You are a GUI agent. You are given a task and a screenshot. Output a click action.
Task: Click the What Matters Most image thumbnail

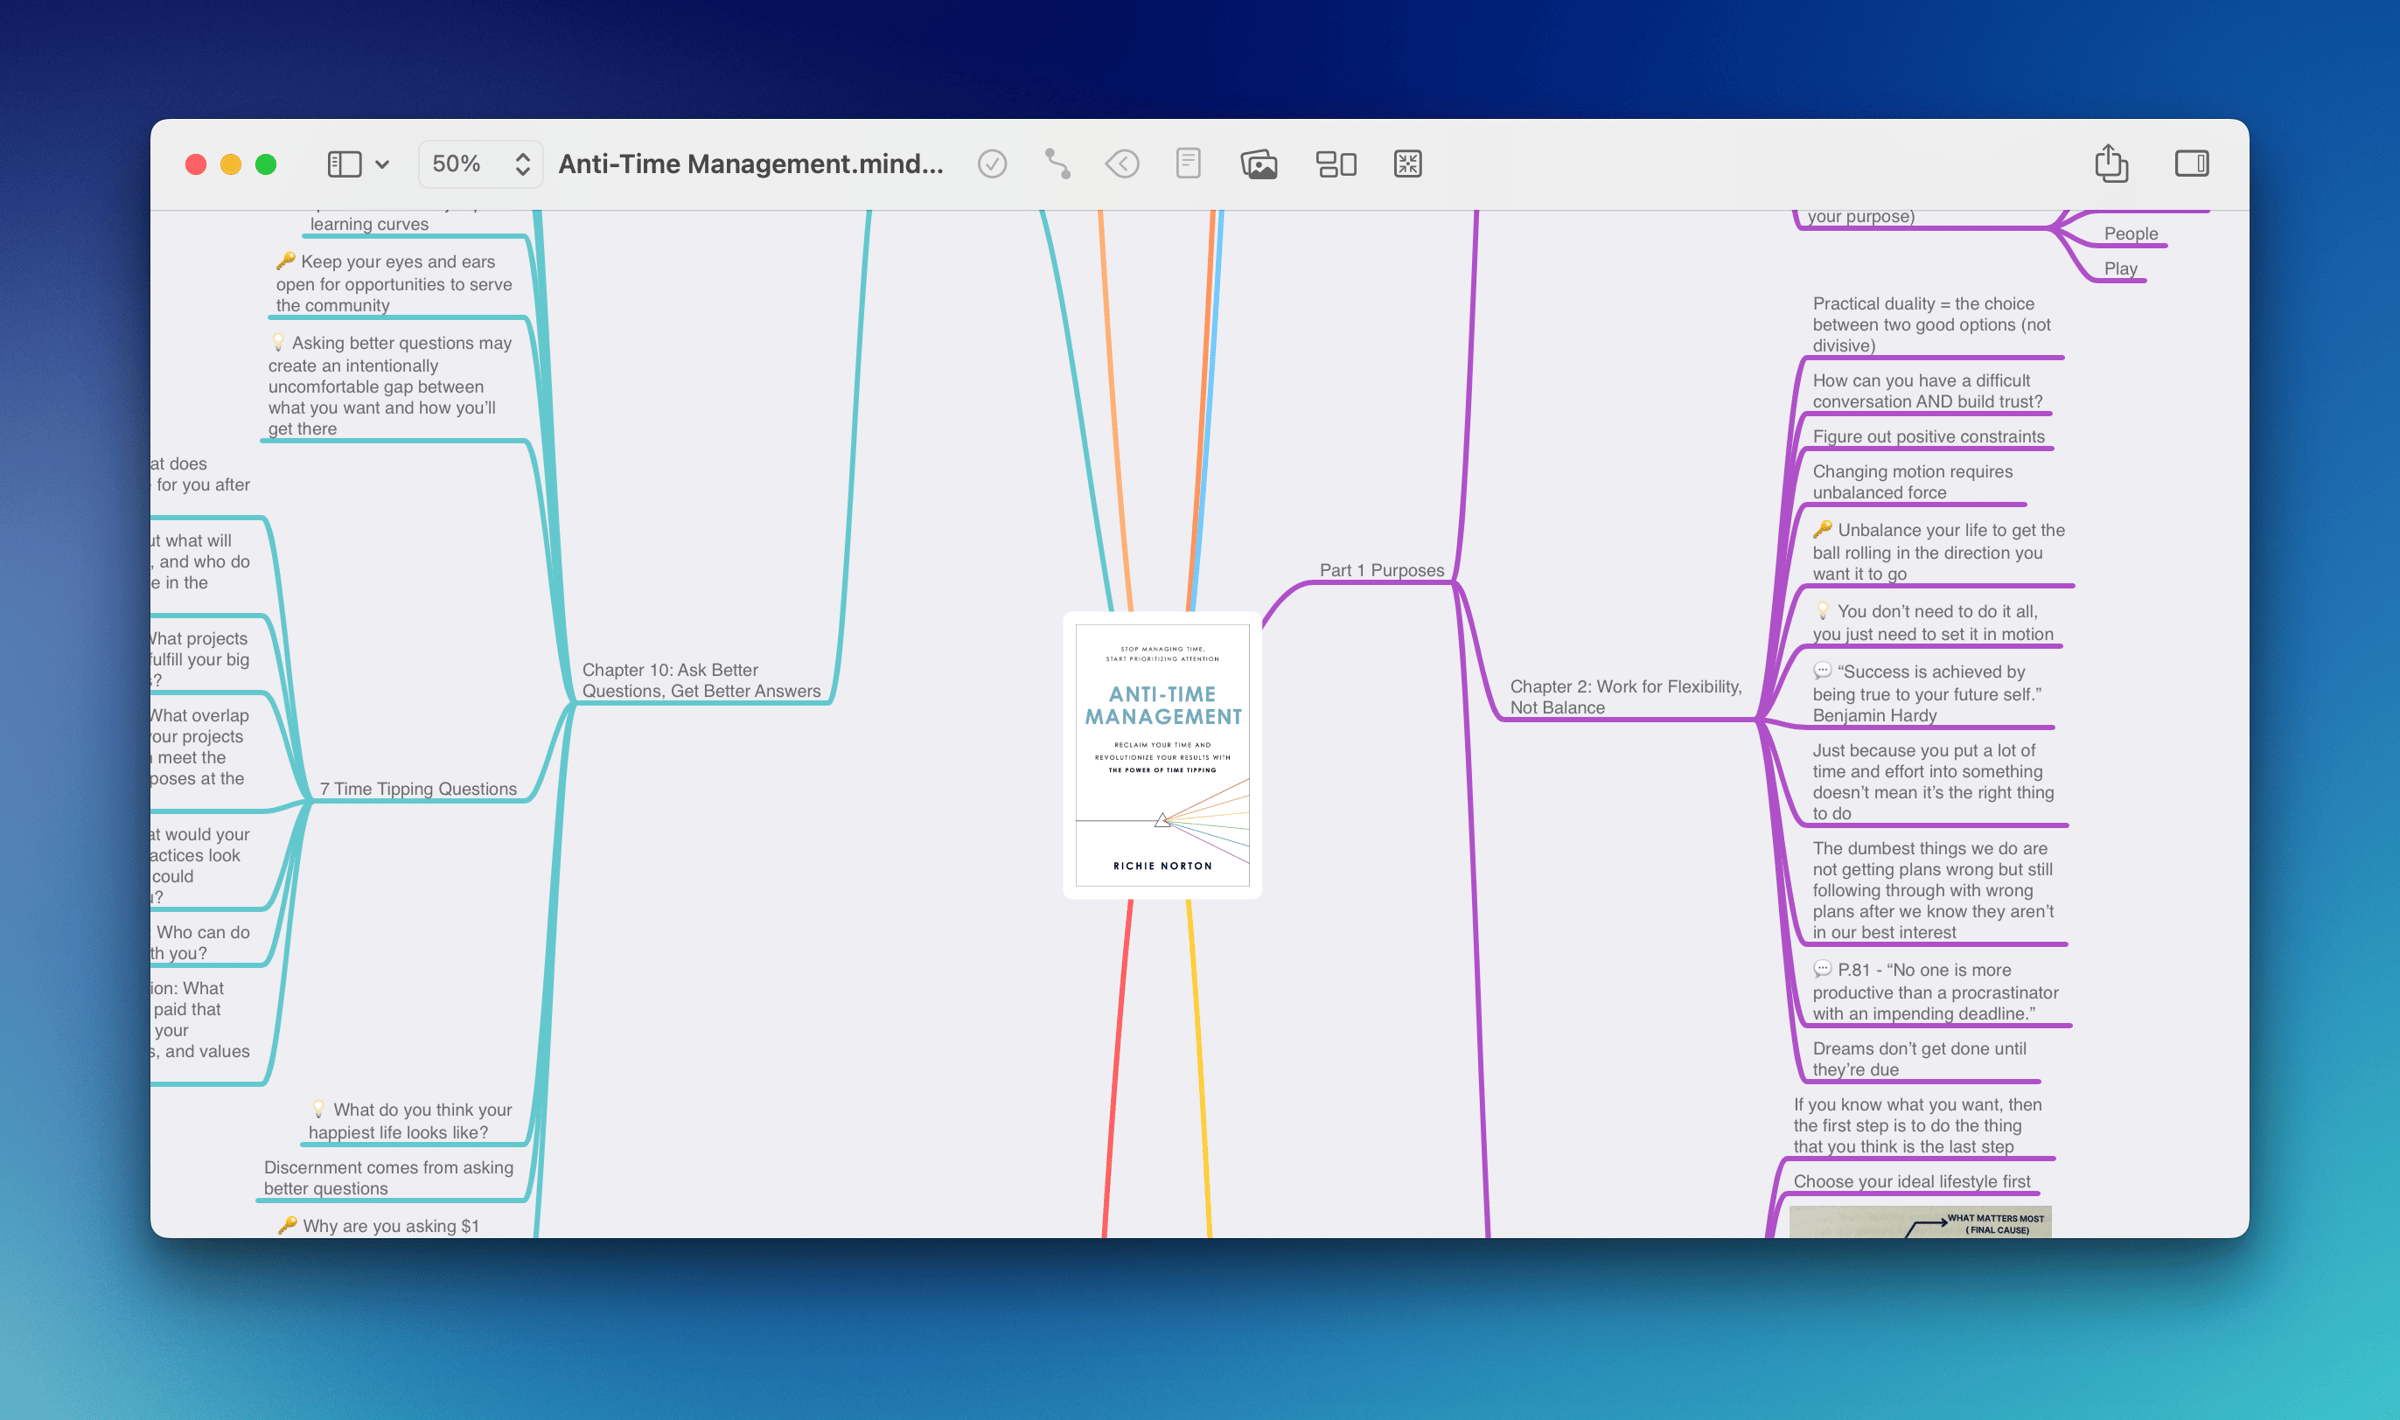point(1920,1222)
